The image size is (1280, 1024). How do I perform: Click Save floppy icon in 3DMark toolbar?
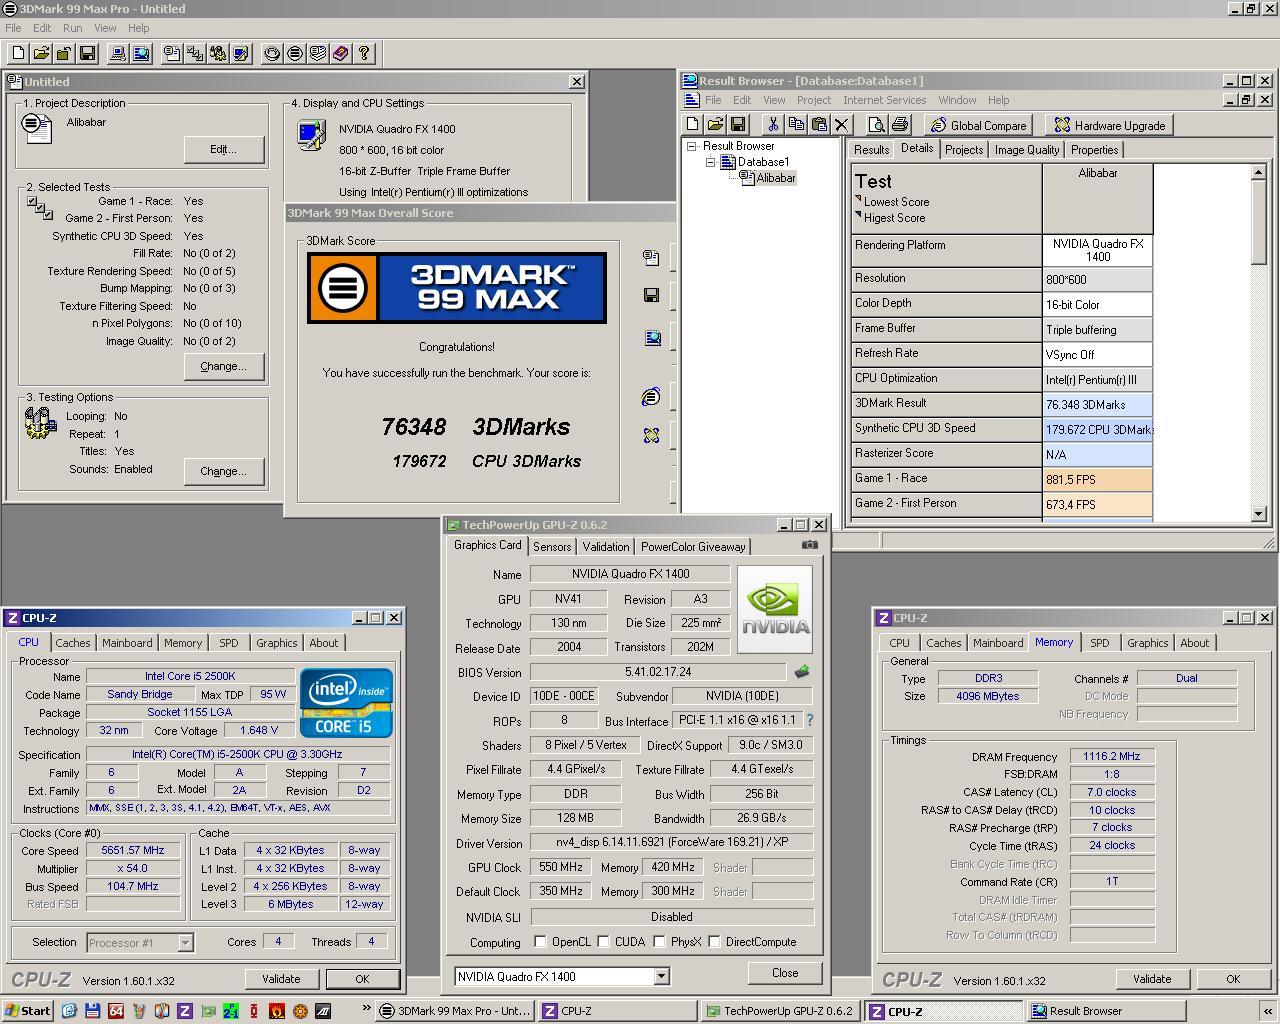(87, 53)
